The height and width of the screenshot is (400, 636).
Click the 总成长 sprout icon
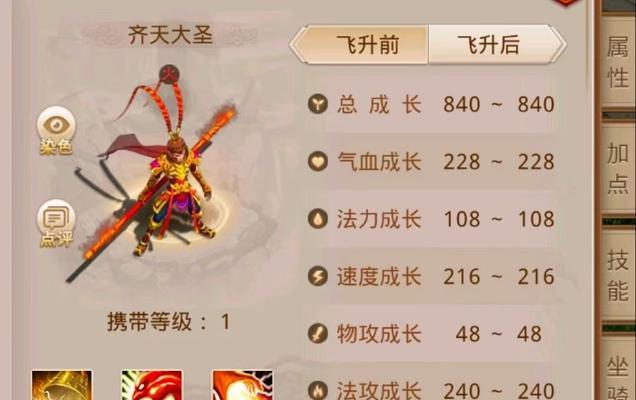pyautogui.click(x=318, y=104)
